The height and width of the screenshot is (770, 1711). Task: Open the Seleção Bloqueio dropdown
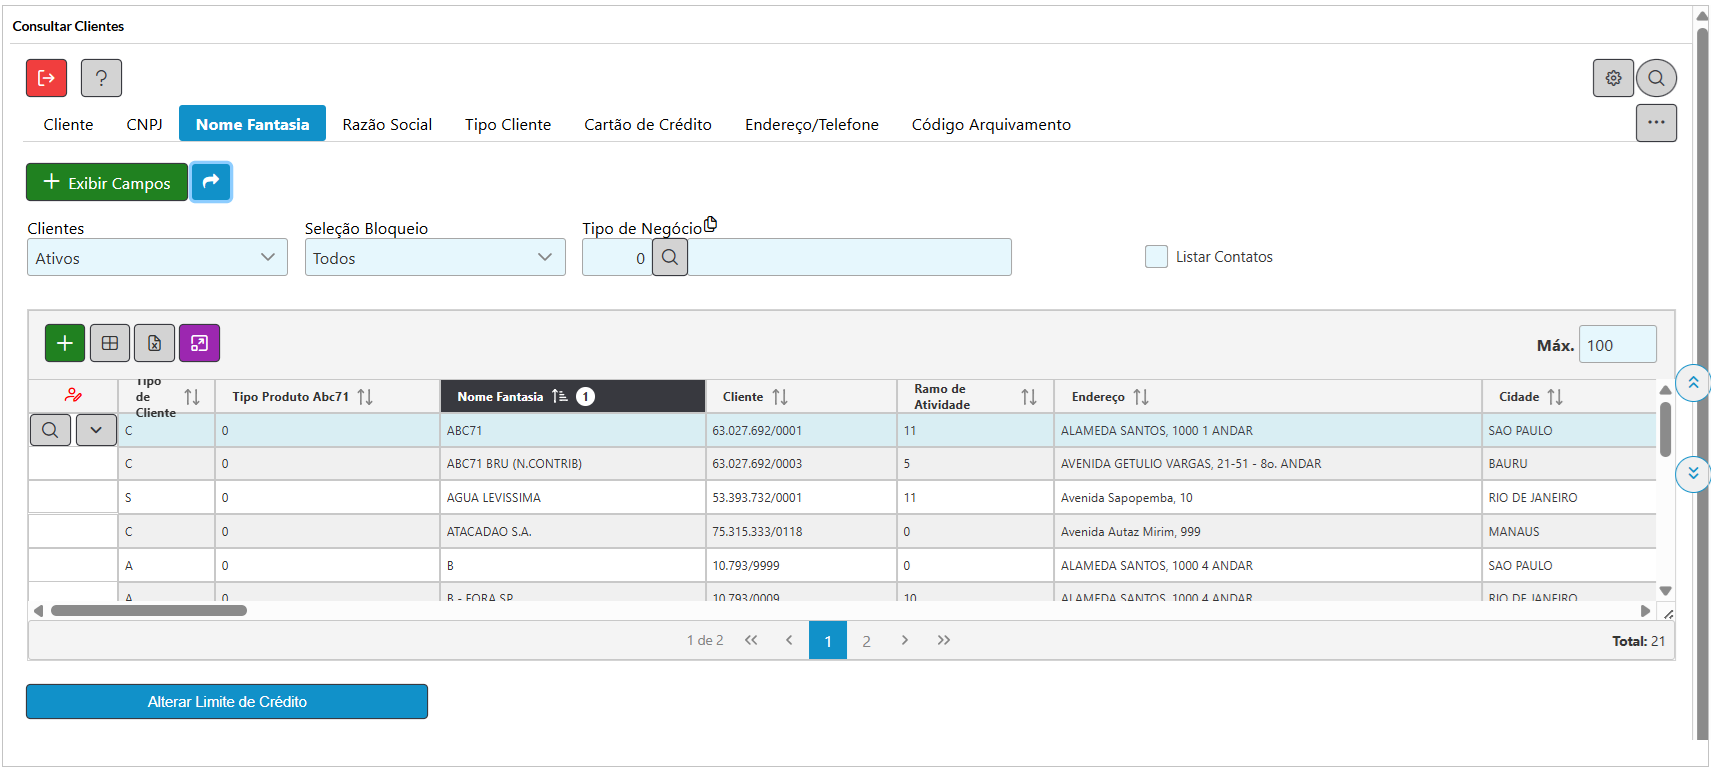pos(434,258)
